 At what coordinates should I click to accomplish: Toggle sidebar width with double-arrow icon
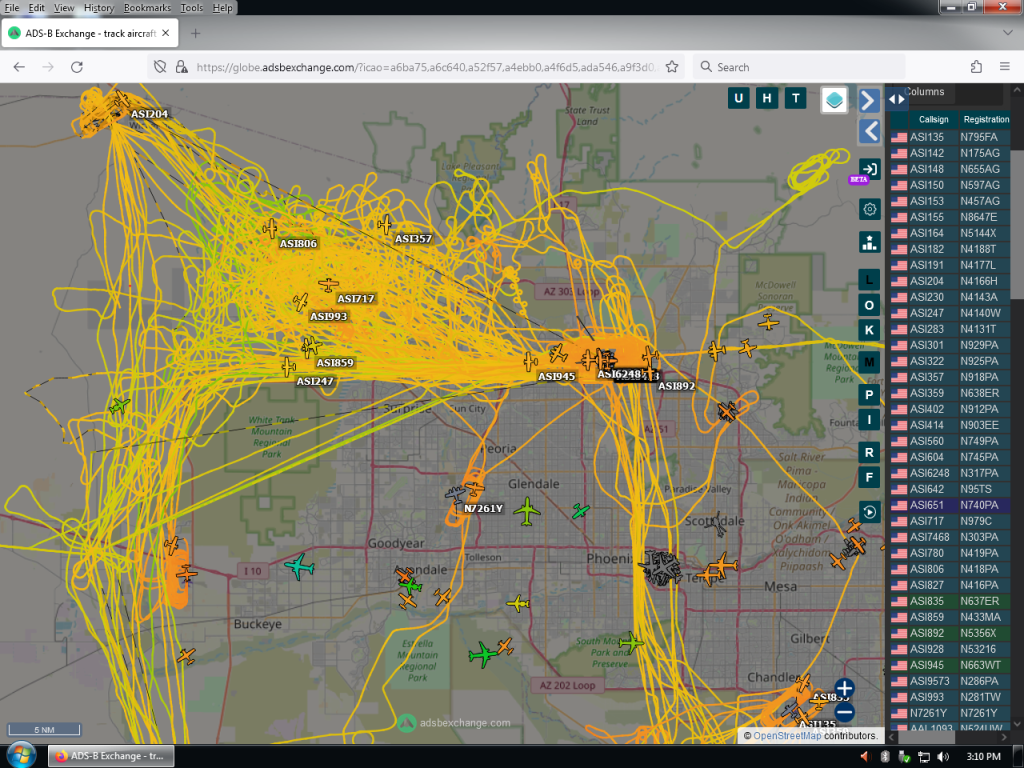(x=896, y=99)
